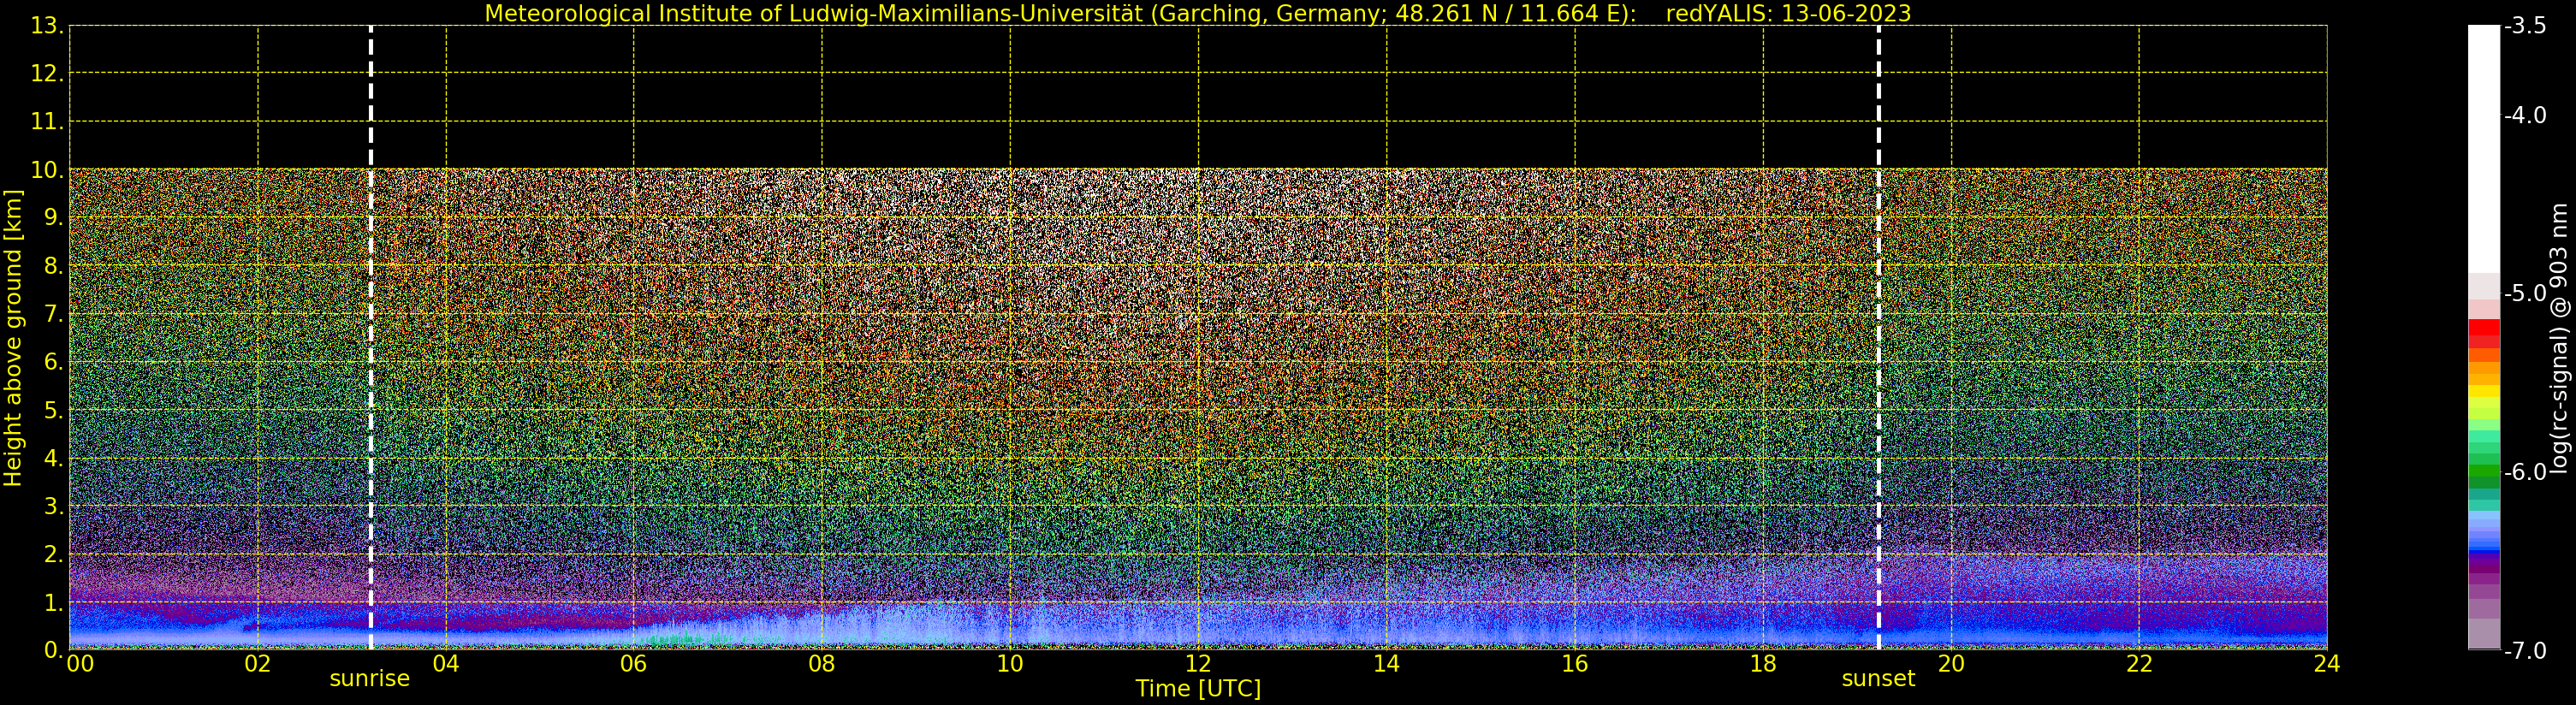Click the "redYALIS: 13-06-2023" title text
Screen dimensions: 2576x705
1788,14
